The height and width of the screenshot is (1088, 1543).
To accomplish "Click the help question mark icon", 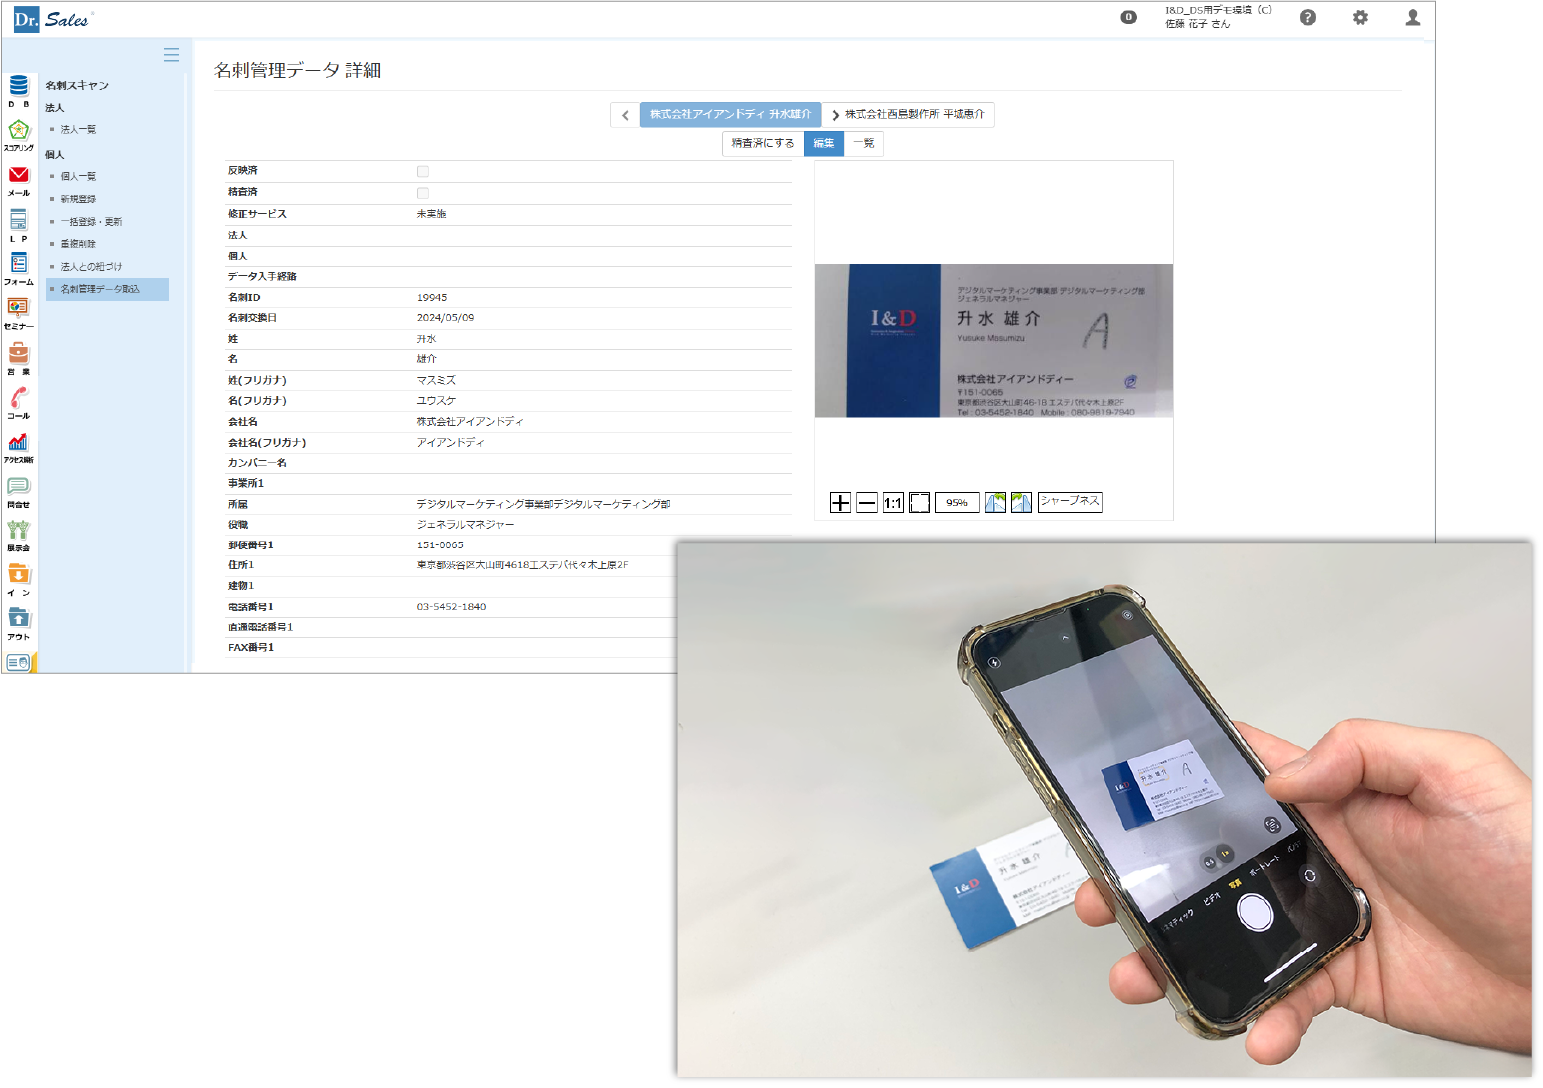I will click(1308, 18).
